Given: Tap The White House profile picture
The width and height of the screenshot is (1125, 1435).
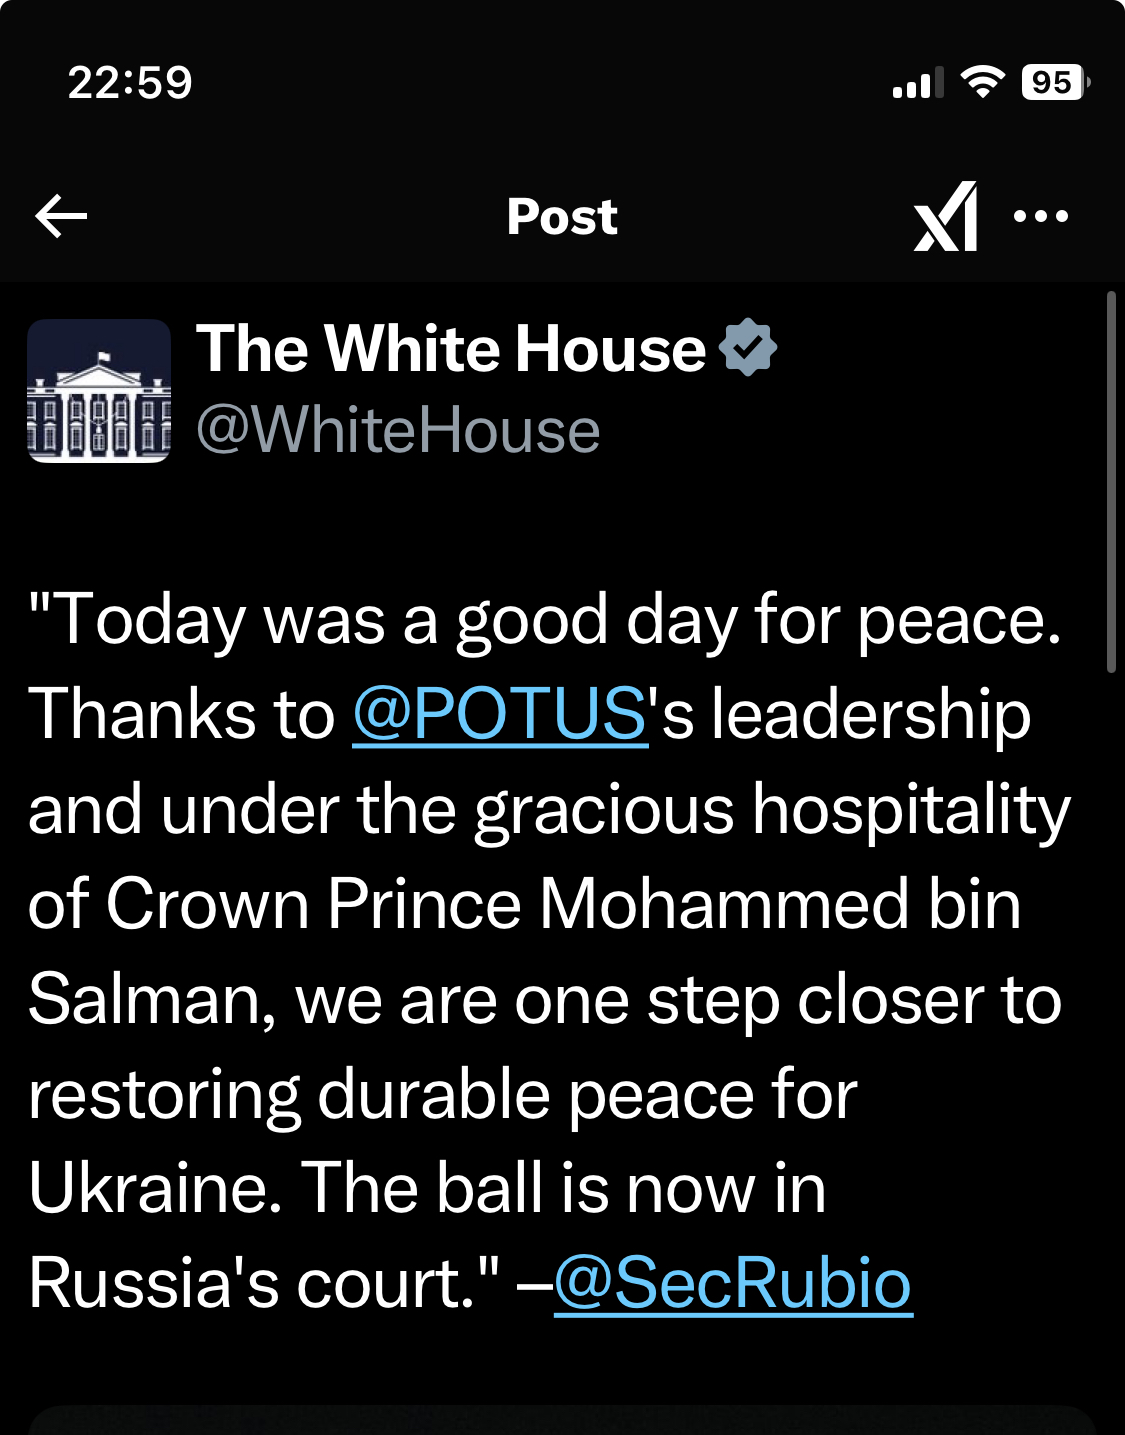Looking at the screenshot, I should coord(99,391).
